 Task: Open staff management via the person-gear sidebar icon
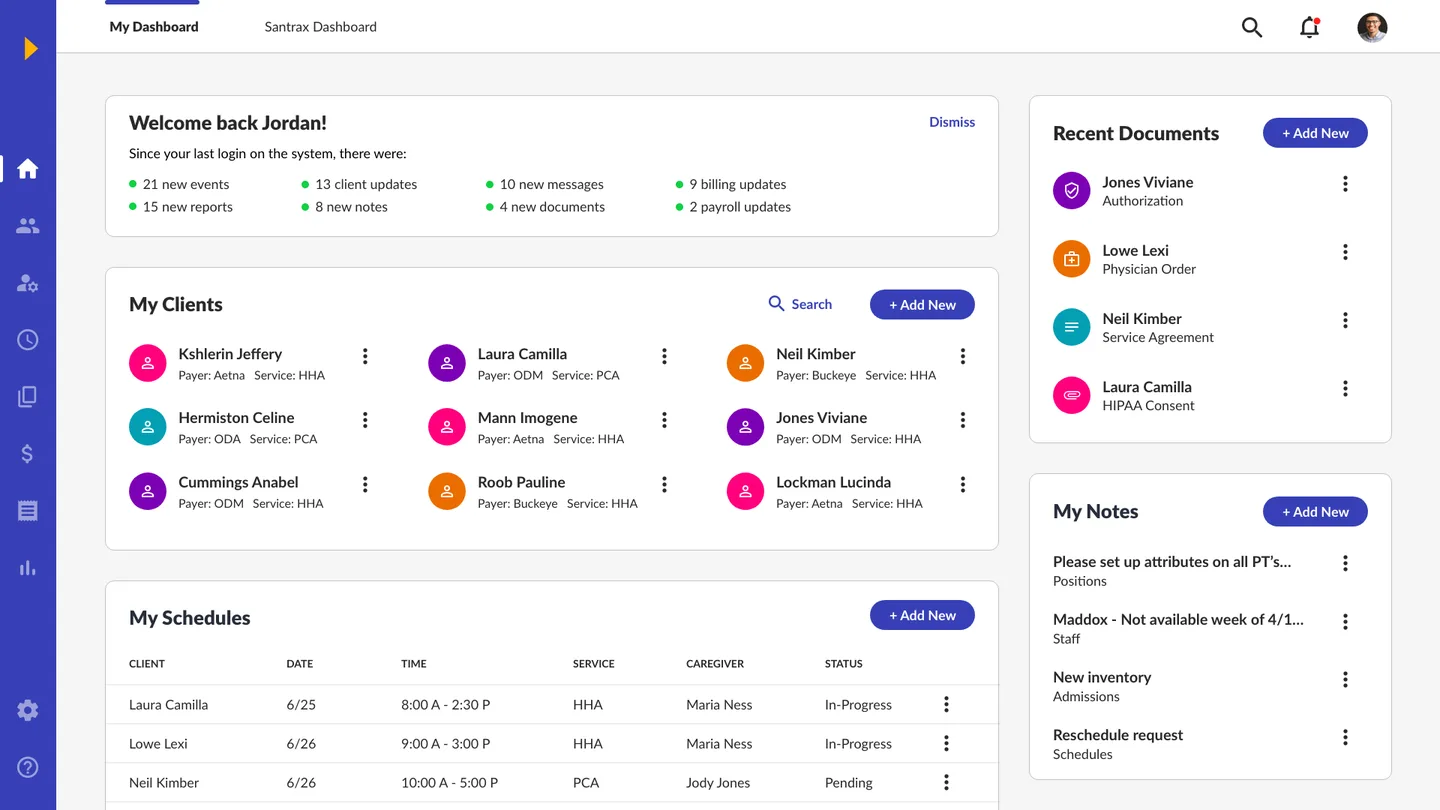click(27, 282)
